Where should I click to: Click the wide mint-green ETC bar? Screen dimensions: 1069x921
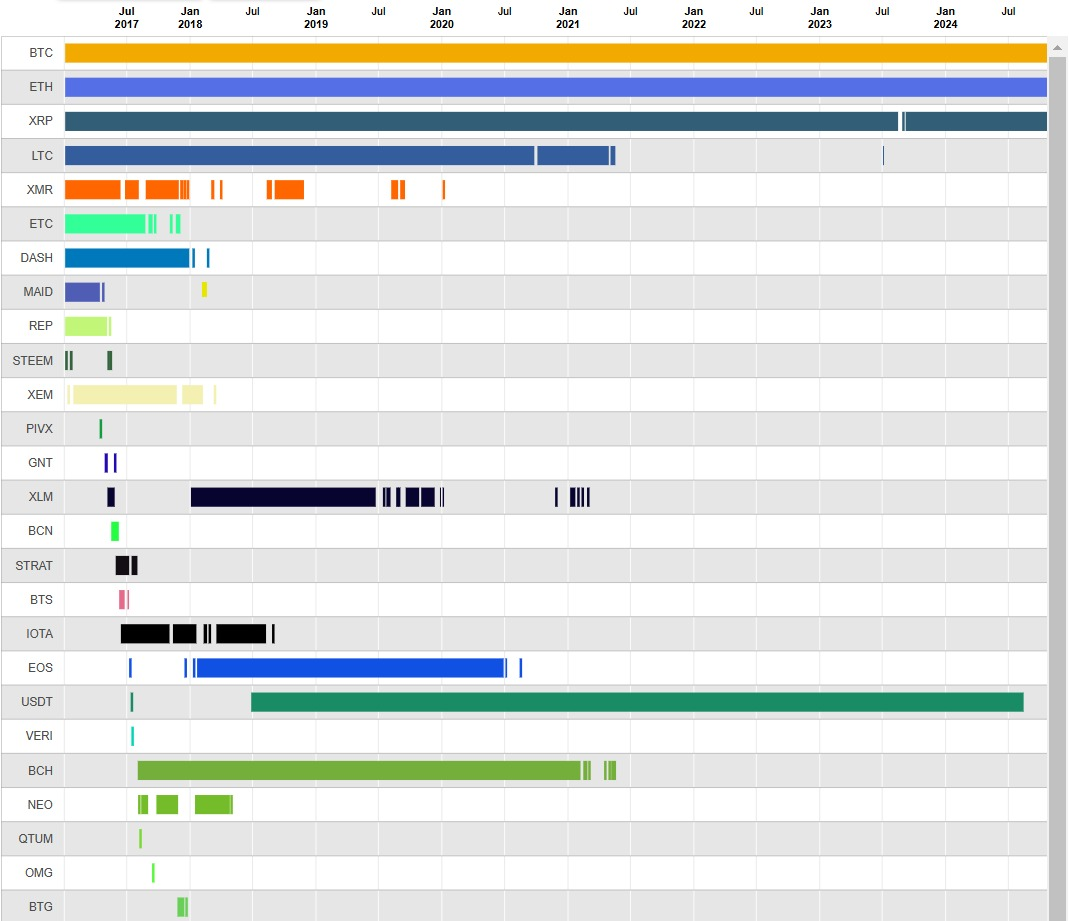(x=105, y=224)
